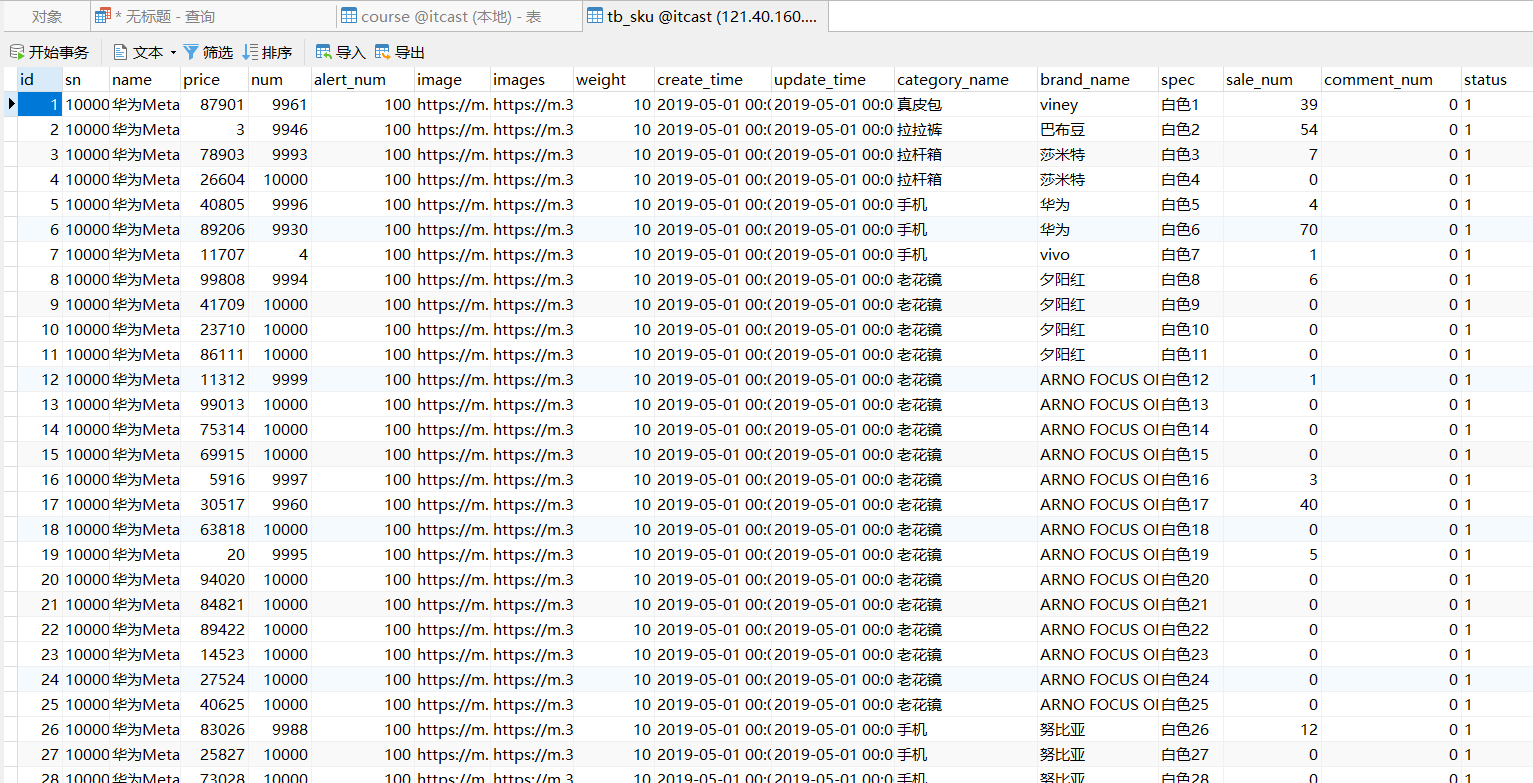The image size is (1533, 783).
Task: Select the price cell 78903
Action: pyautogui.click(x=215, y=154)
